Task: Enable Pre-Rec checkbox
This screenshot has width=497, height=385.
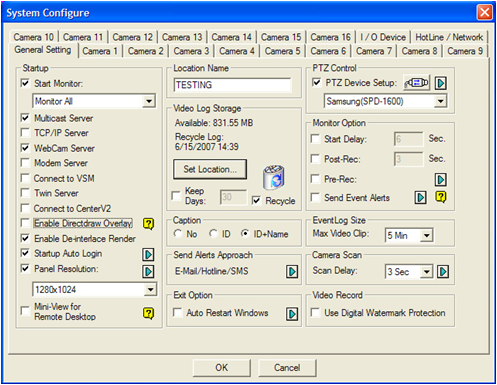Action: pos(315,179)
